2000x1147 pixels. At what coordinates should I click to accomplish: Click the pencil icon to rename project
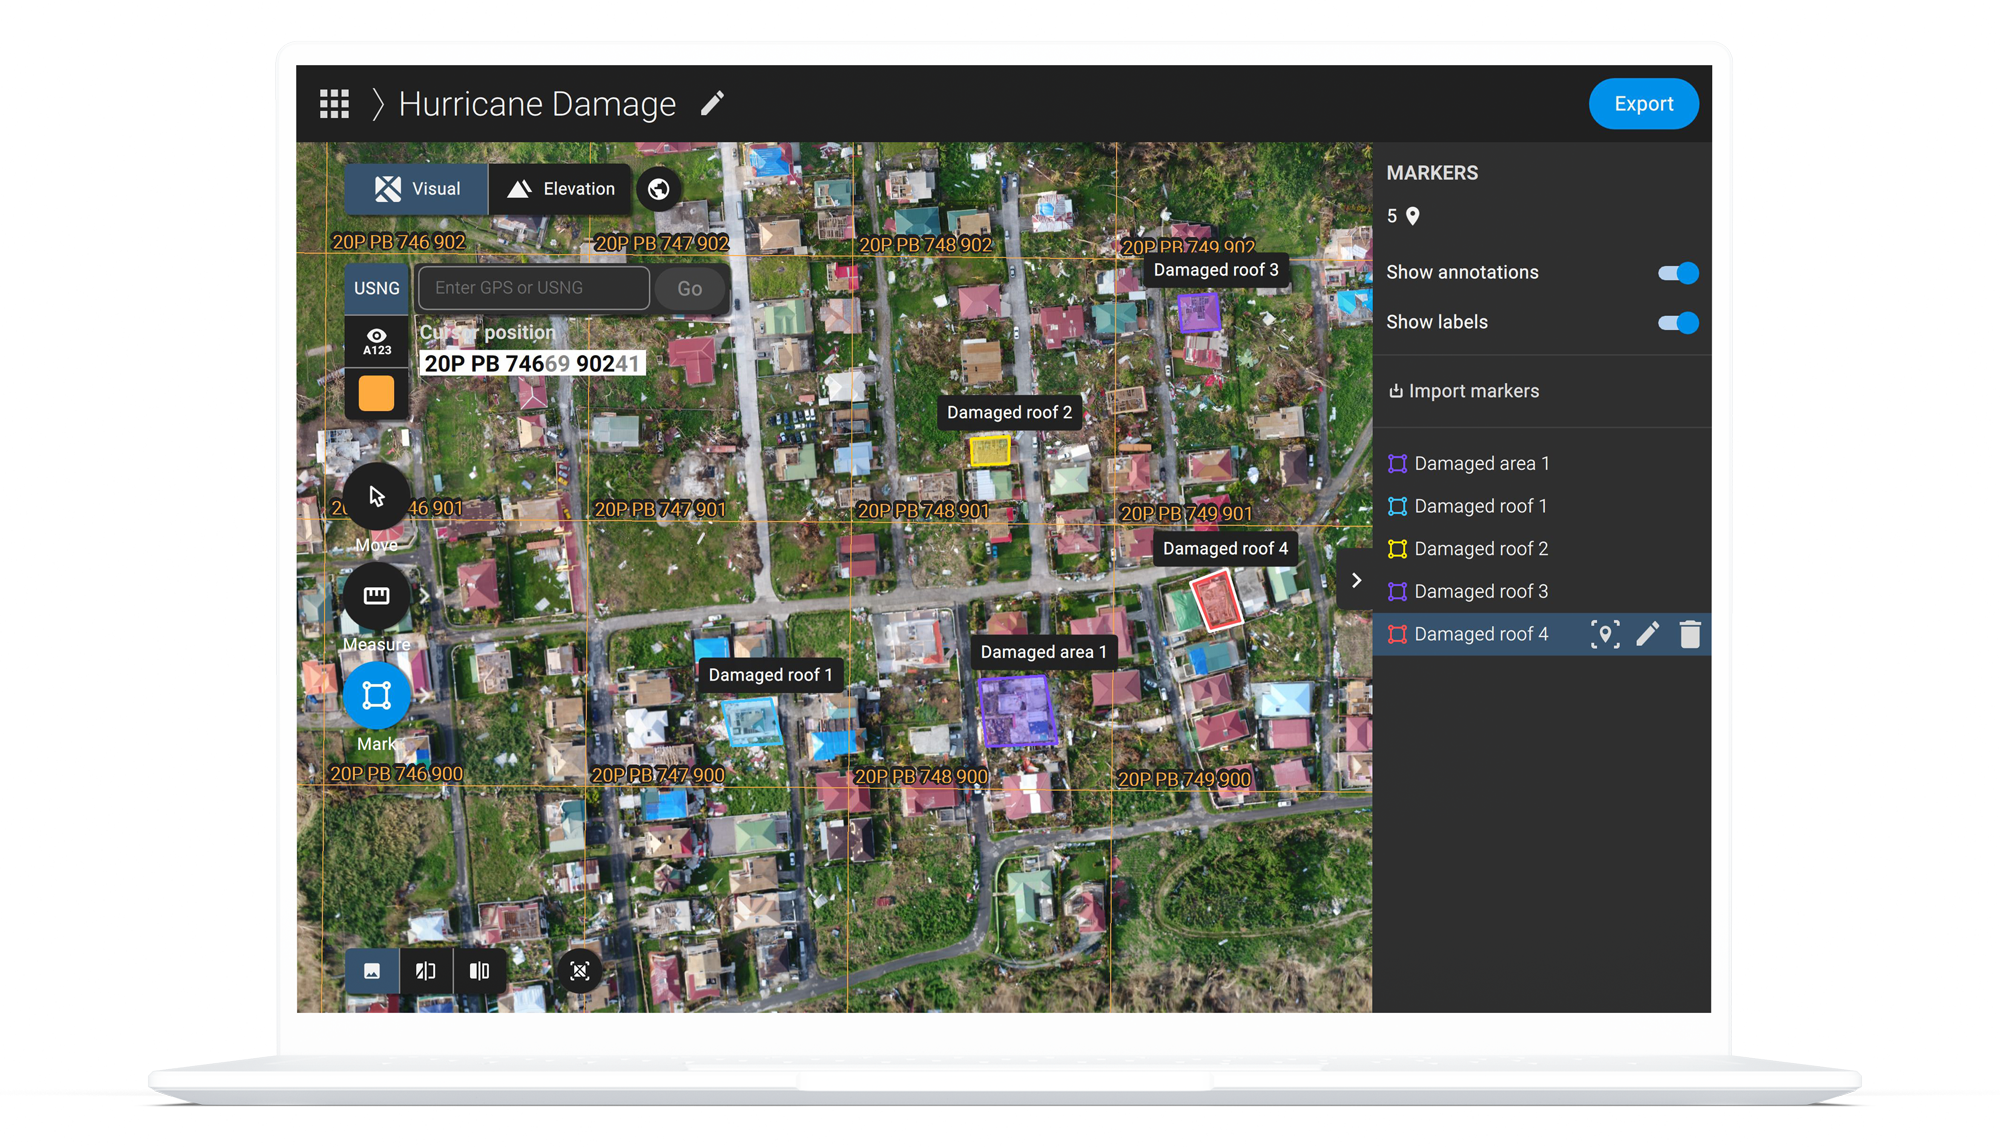[x=712, y=104]
